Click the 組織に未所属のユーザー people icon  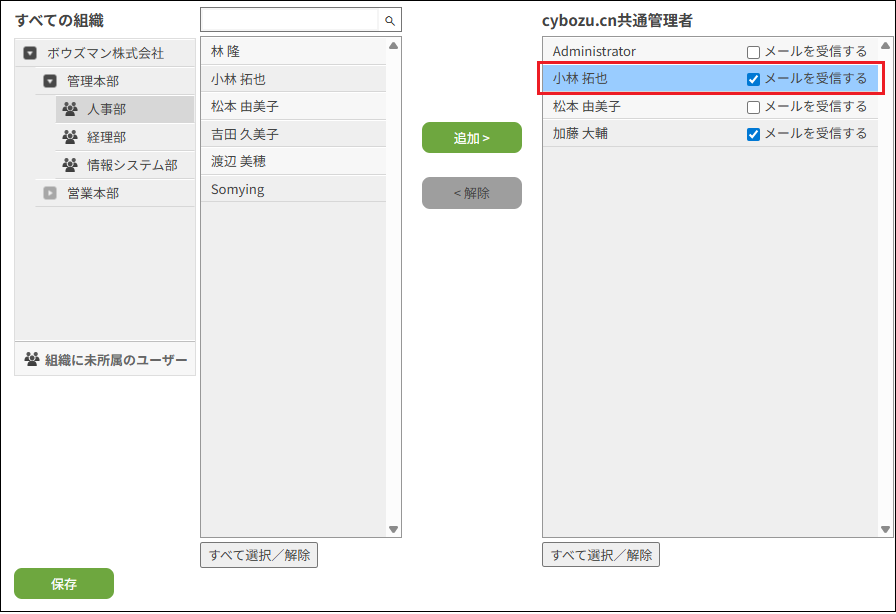[x=32, y=359]
